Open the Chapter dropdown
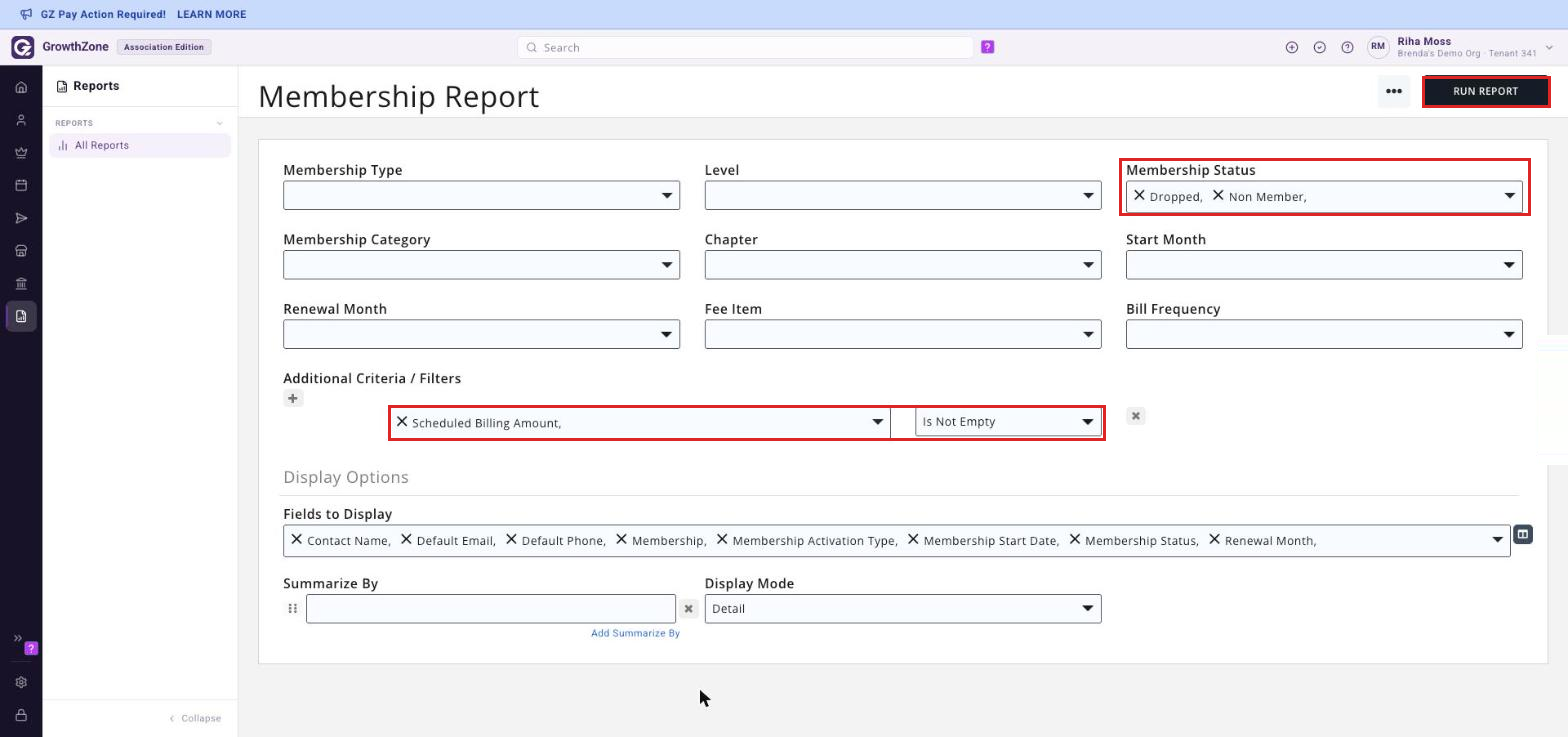Image resolution: width=1568 pixels, height=737 pixels. point(903,265)
